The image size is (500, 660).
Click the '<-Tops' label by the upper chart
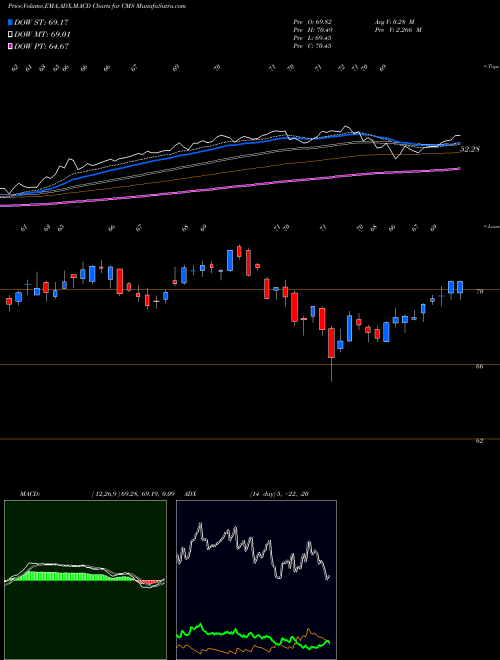click(492, 67)
